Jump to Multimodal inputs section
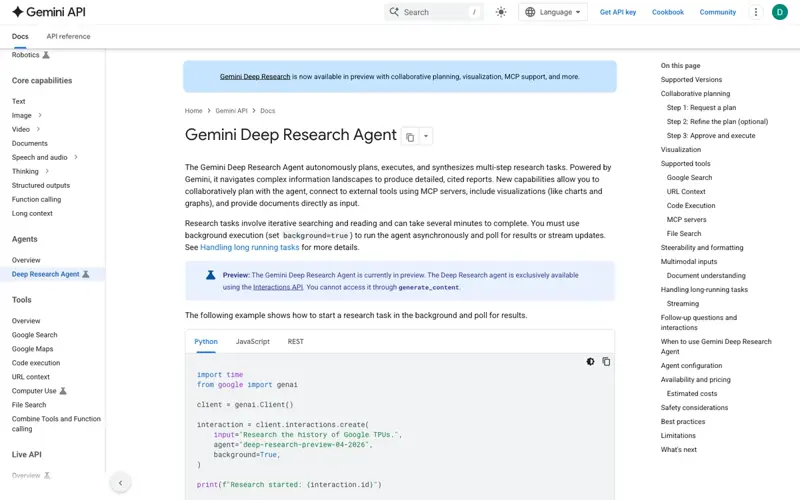The image size is (800, 500). (x=689, y=261)
